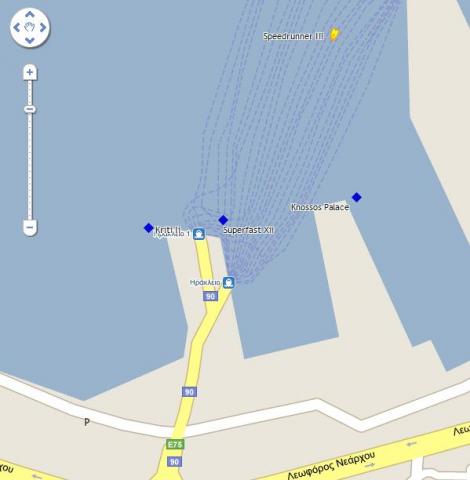470x480 pixels.
Task: Zoom in with the plus button
Action: (30, 72)
